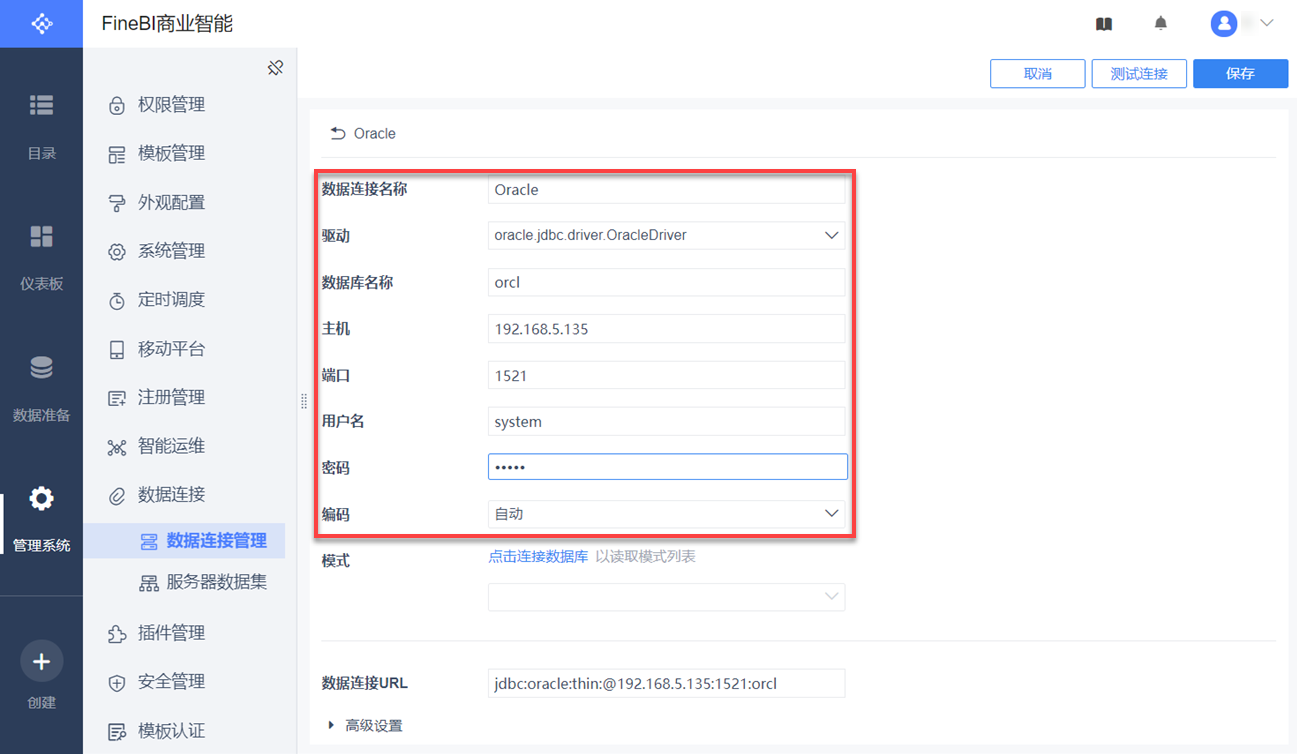Click the 密码 password field
Viewport: 1297px width, 754px height.
click(667, 467)
